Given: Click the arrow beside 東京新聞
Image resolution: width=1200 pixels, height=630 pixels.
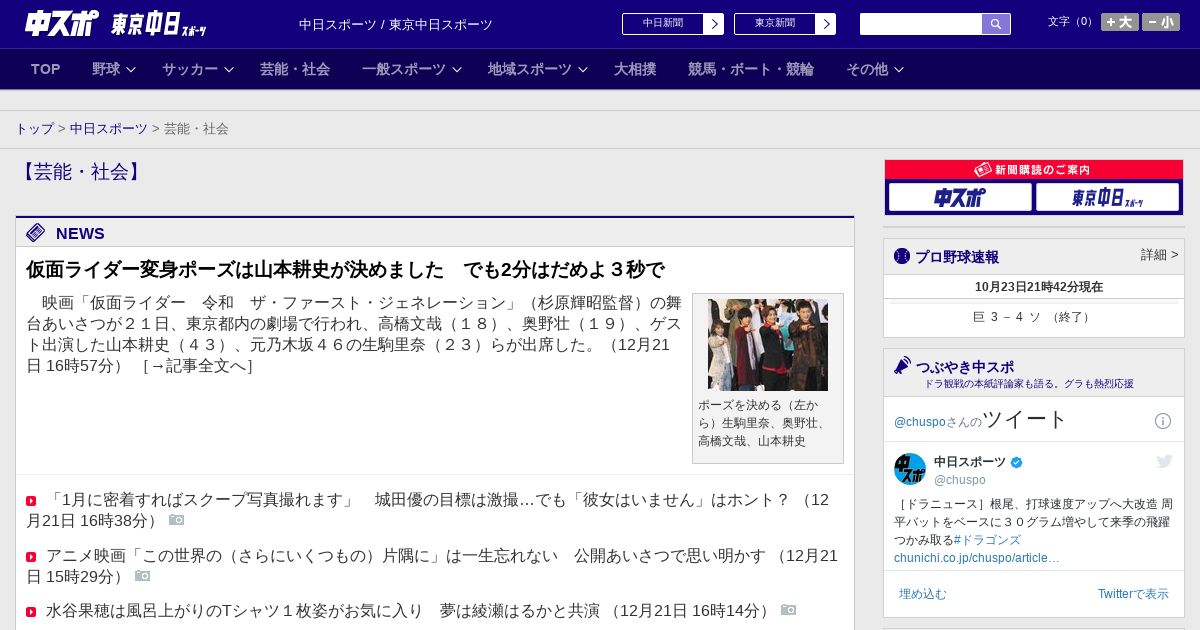Looking at the screenshot, I should pyautogui.click(x=826, y=24).
